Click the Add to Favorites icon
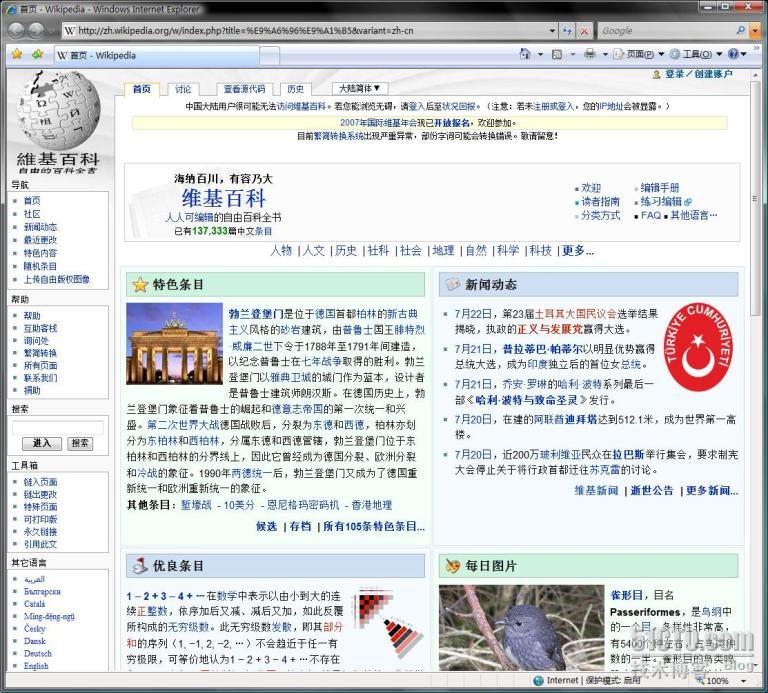The image size is (768, 693). [37, 54]
